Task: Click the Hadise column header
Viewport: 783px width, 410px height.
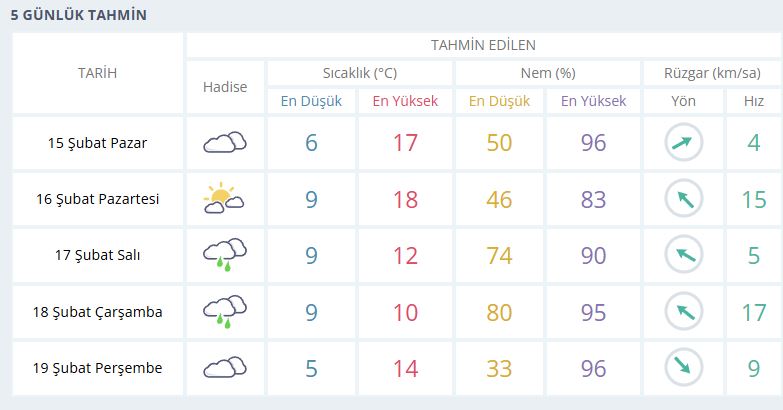Action: [x=225, y=87]
